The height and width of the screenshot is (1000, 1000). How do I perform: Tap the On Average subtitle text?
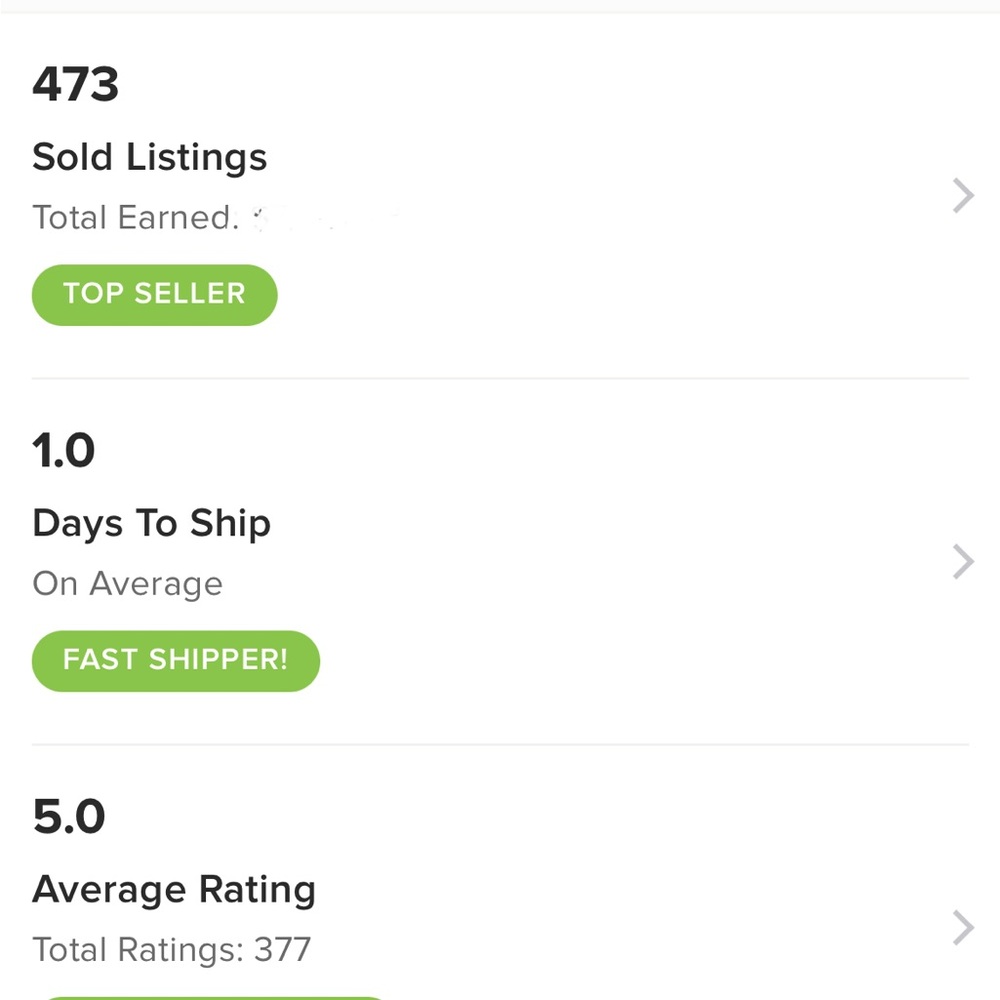click(128, 584)
